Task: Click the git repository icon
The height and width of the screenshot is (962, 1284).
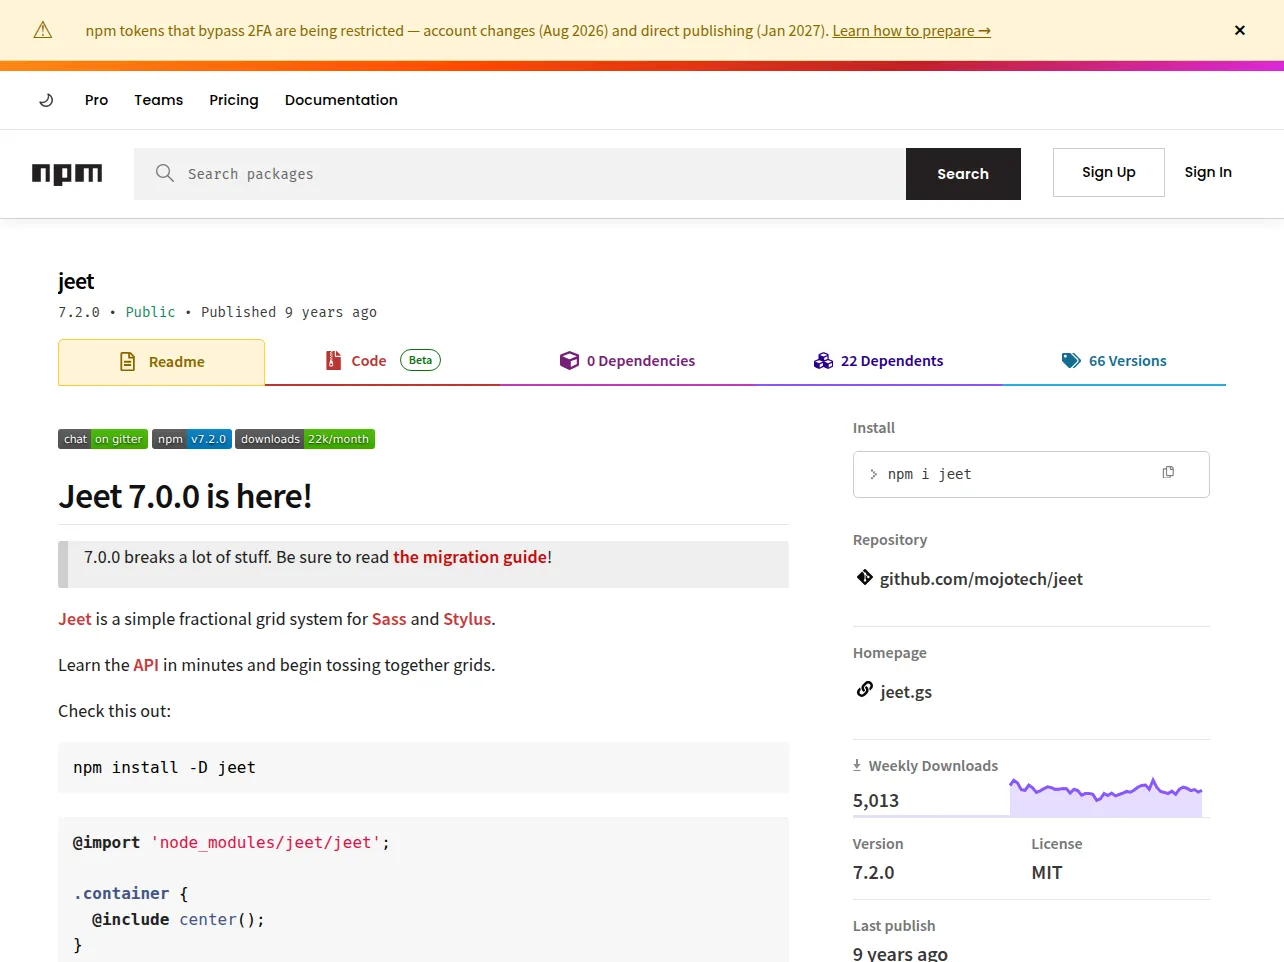Action: (865, 577)
